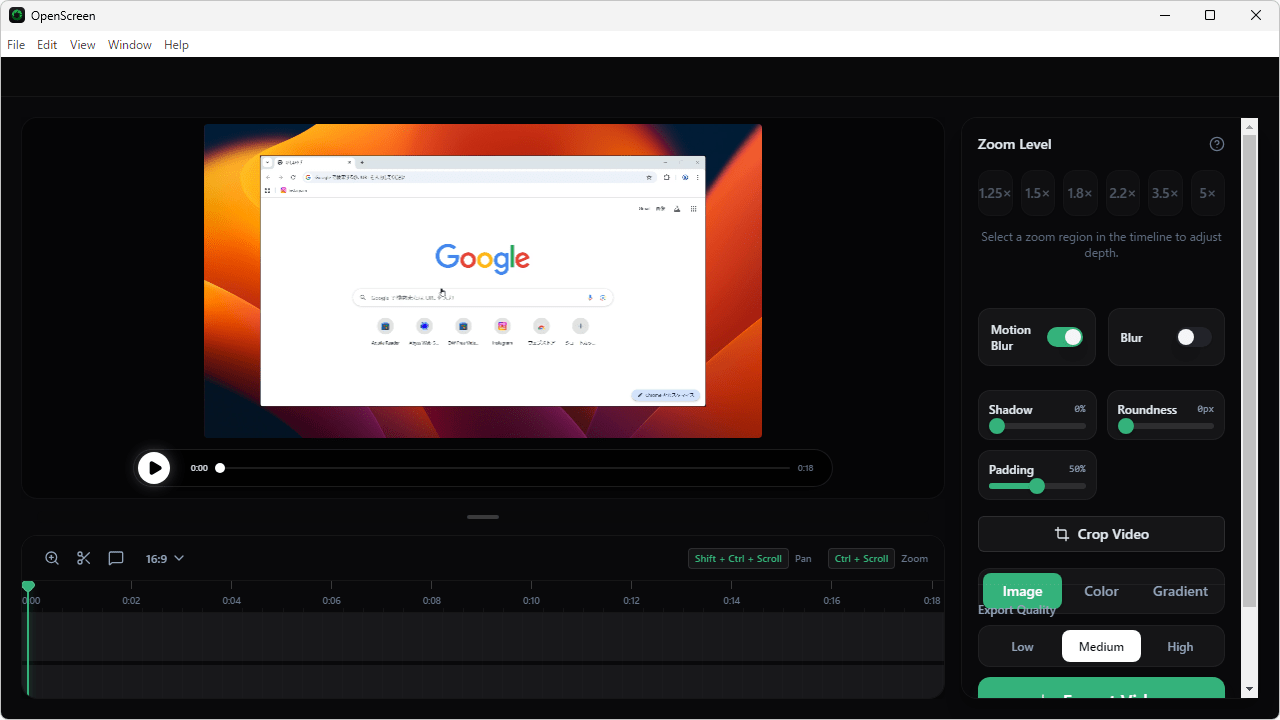
Task: Click the Zoom Level help icon
Action: coord(1216,144)
